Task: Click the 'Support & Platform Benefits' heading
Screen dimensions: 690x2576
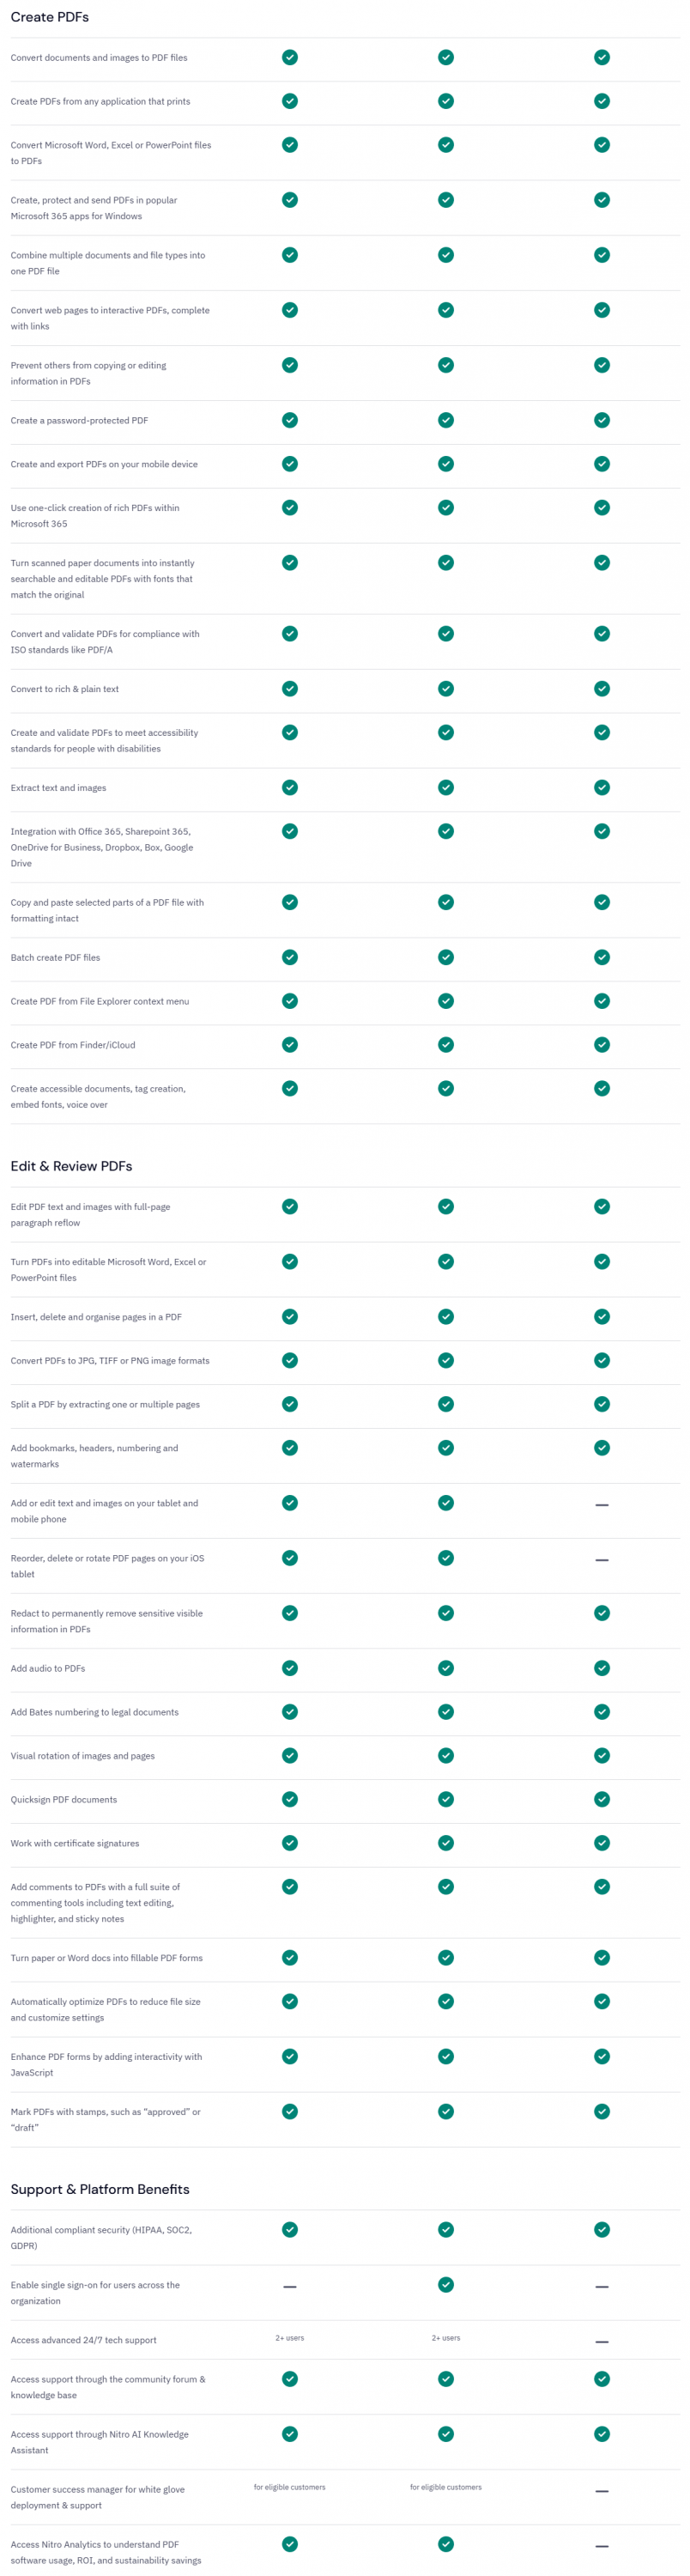Action: click(100, 2189)
